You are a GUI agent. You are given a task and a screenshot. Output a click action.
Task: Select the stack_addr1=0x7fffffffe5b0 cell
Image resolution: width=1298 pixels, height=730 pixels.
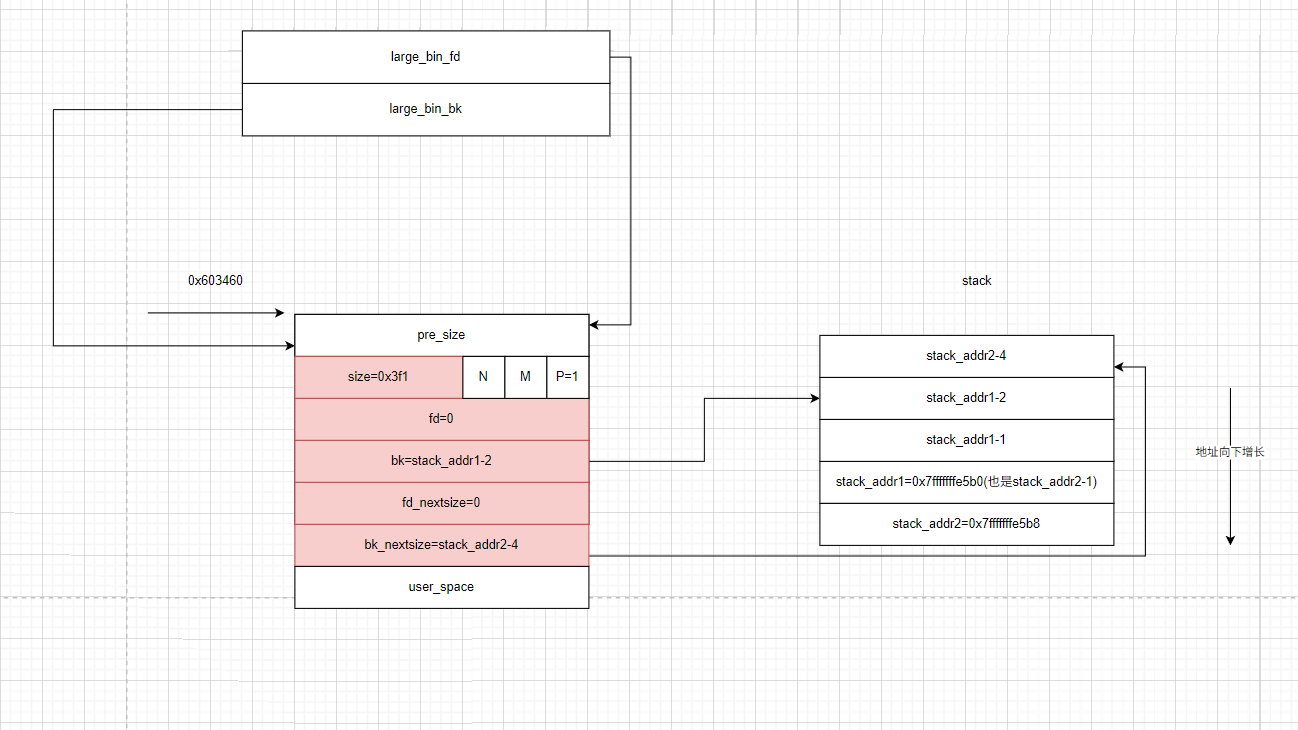966,482
